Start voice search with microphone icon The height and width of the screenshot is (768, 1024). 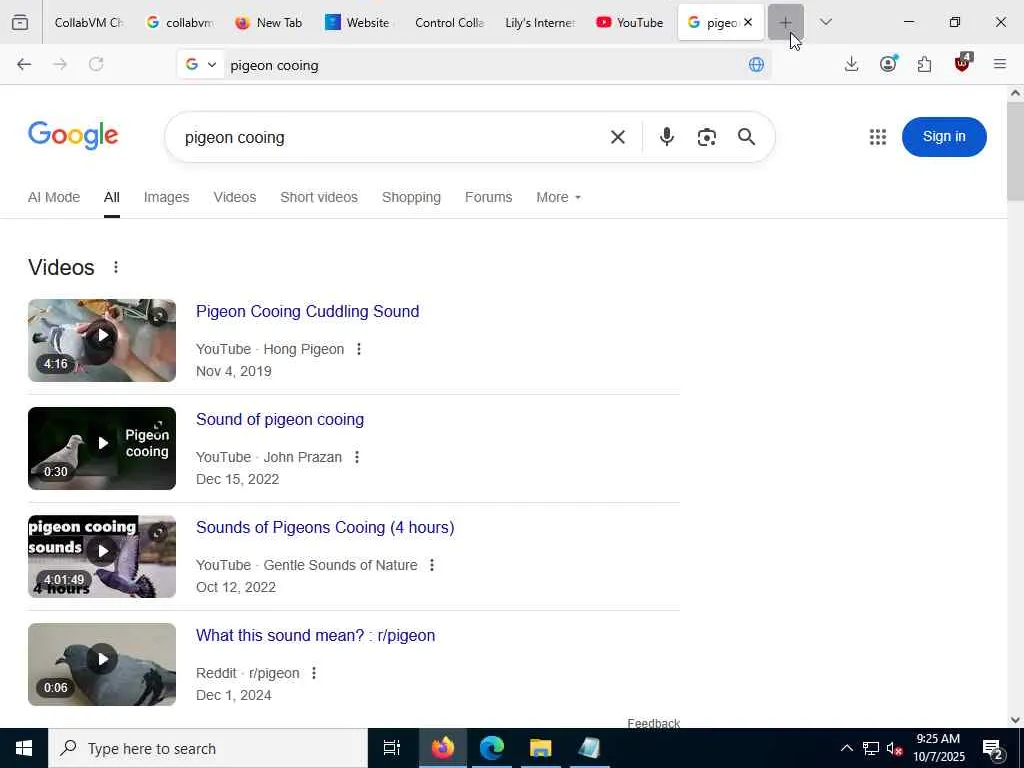[666, 136]
